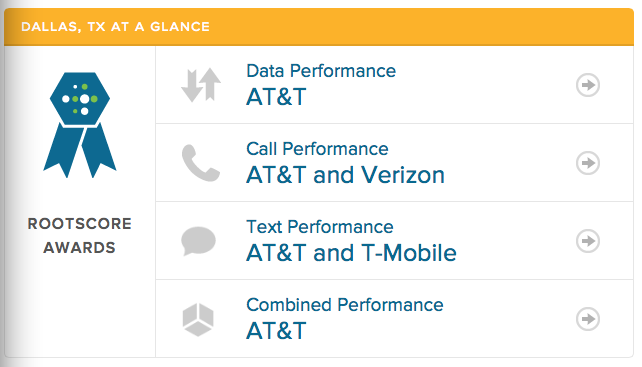Select the Call Performance heading link
Screen dimensions: 642x367
tap(317, 149)
